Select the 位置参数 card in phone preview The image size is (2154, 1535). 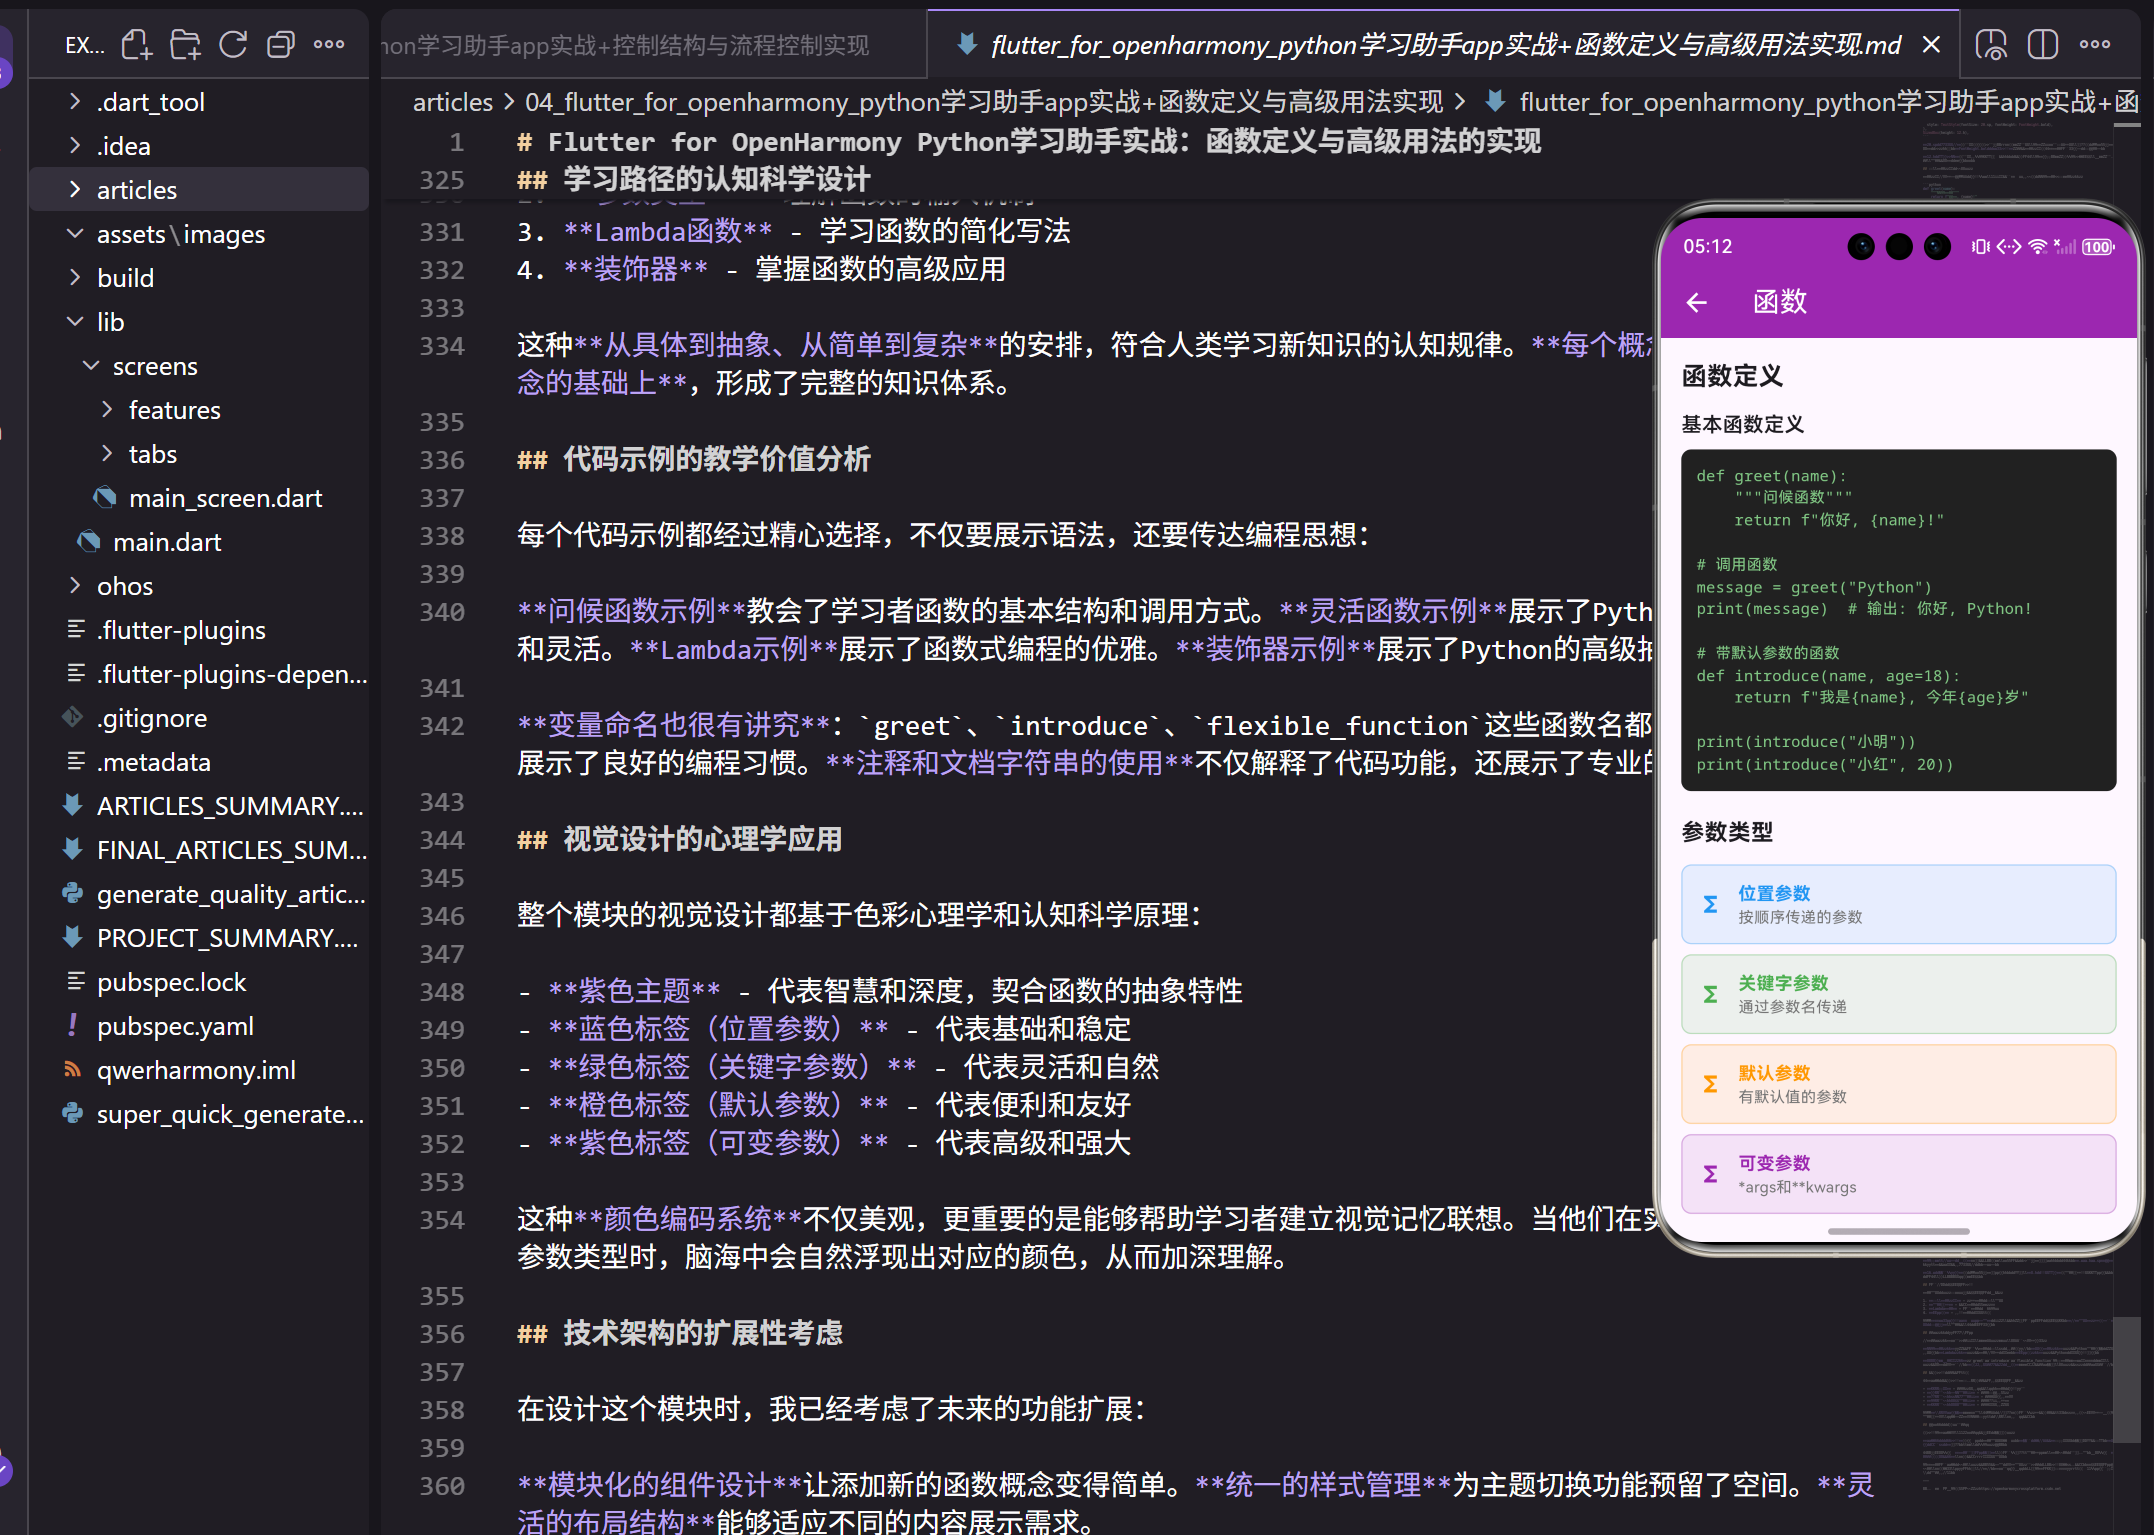(1896, 903)
